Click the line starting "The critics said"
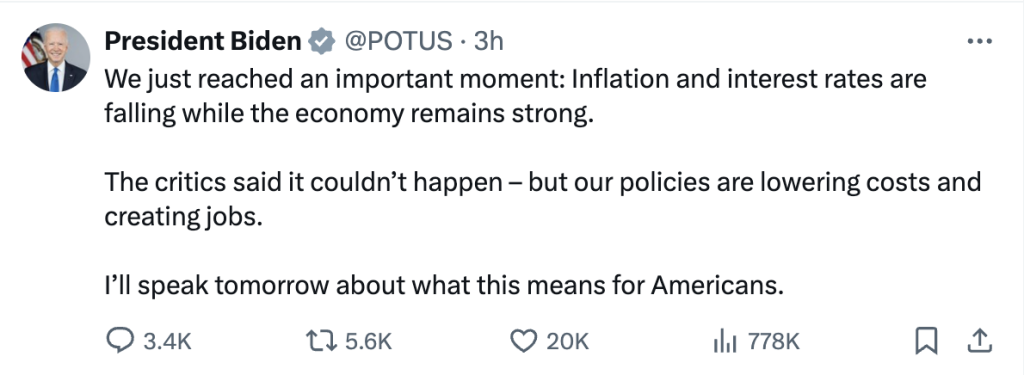The image size is (1024, 375). pos(543,181)
